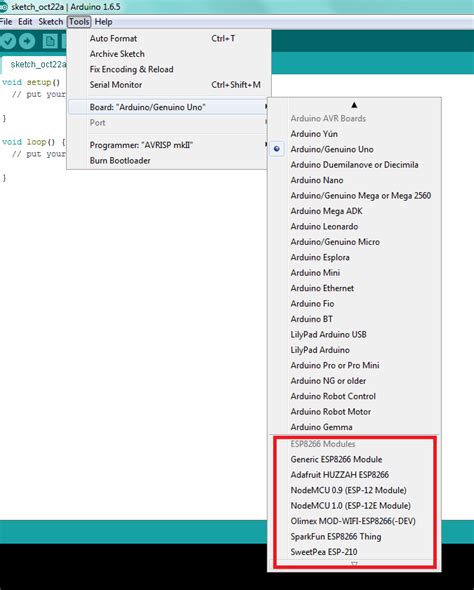The height and width of the screenshot is (590, 474).
Task: Open Serial Monitor from the Tools menu
Action: pyautogui.click(x=169, y=85)
